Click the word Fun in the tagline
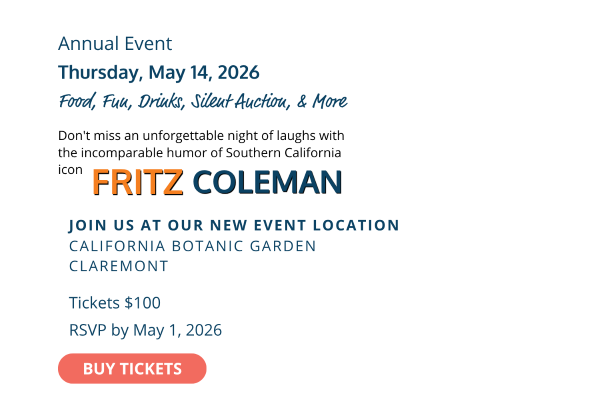Screen dimensions: 600x400 (117, 102)
